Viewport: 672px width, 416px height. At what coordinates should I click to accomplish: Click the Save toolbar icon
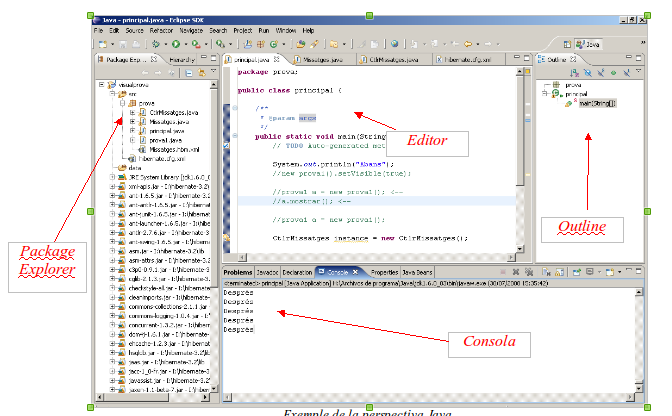coord(123,44)
